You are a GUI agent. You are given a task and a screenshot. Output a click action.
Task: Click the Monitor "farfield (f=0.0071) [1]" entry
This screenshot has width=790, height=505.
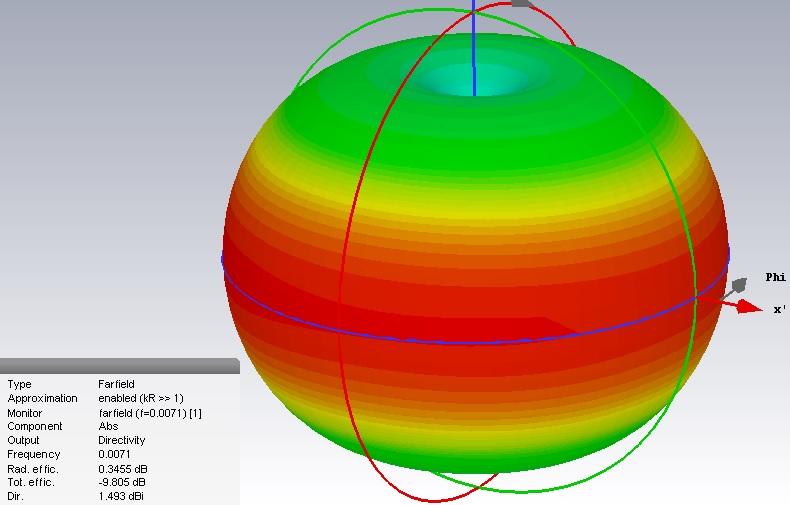[150, 412]
